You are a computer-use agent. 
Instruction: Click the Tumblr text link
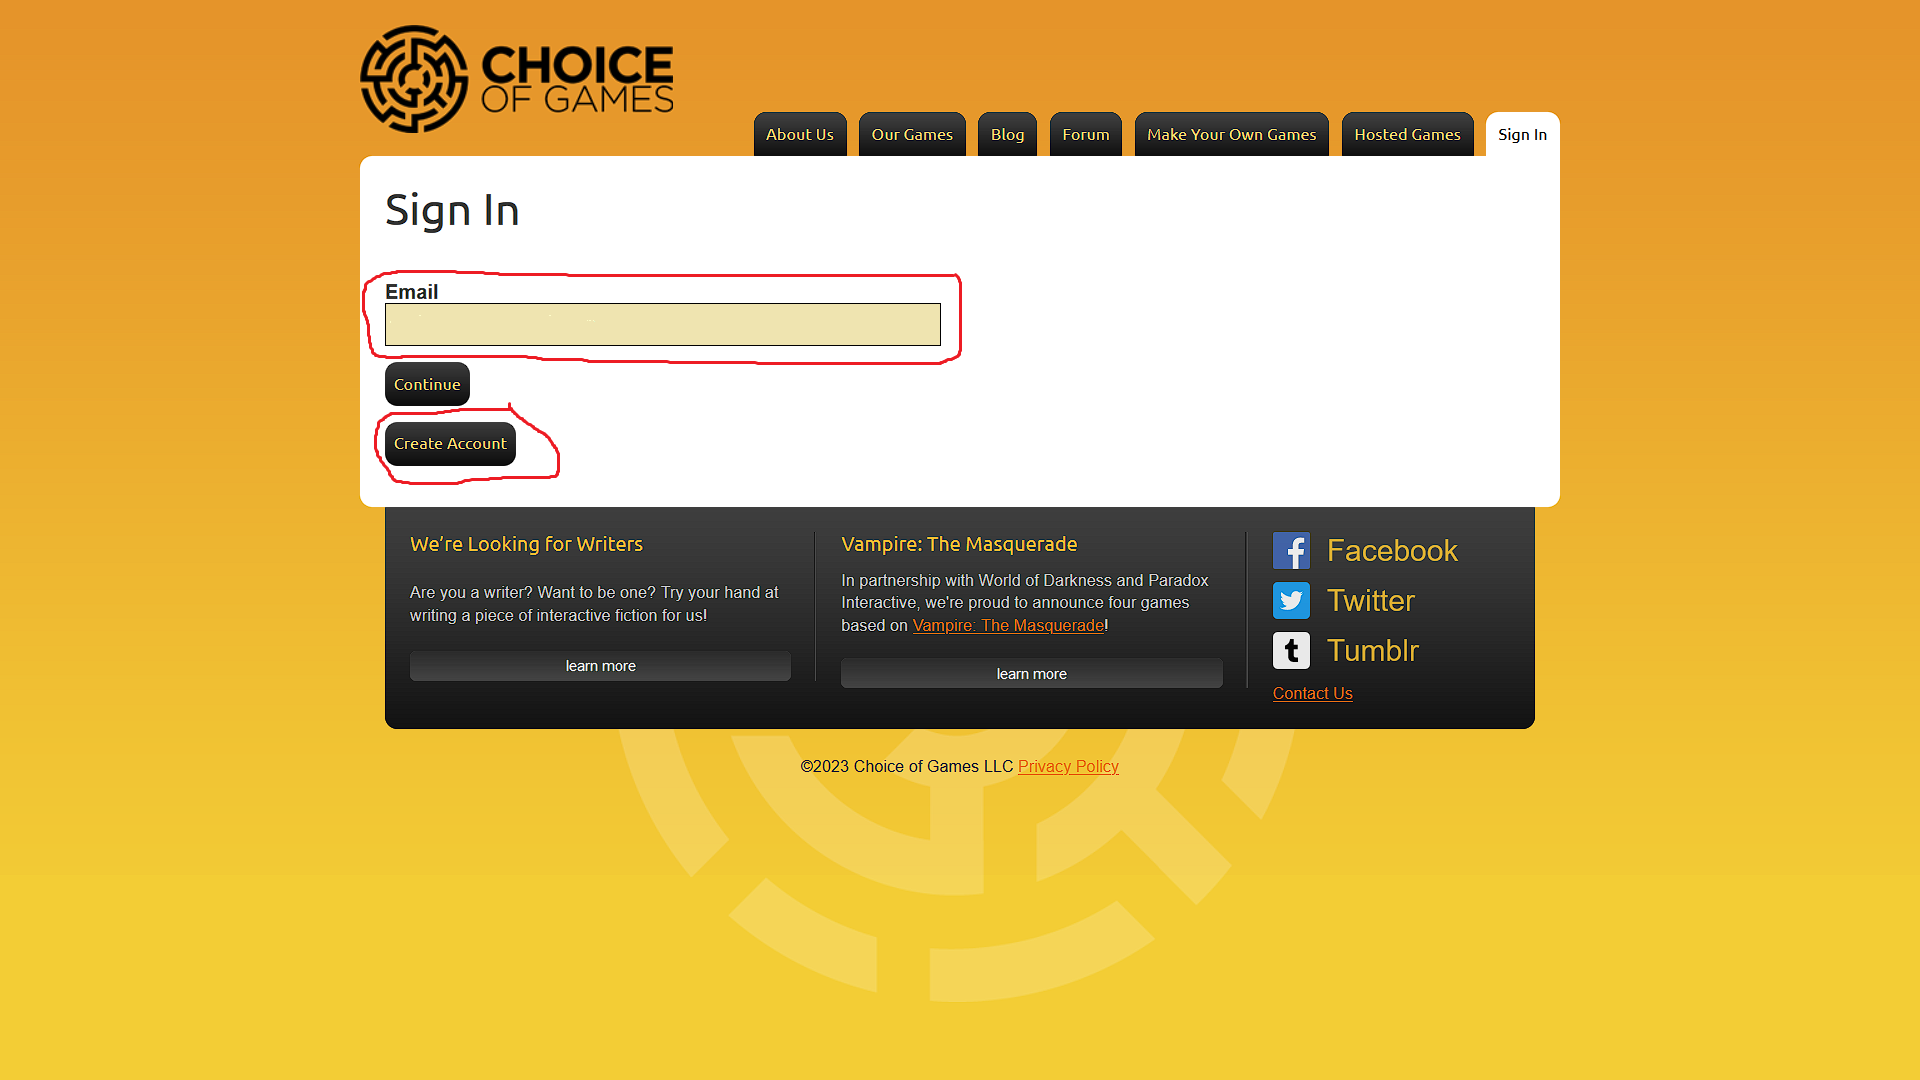tap(1372, 650)
